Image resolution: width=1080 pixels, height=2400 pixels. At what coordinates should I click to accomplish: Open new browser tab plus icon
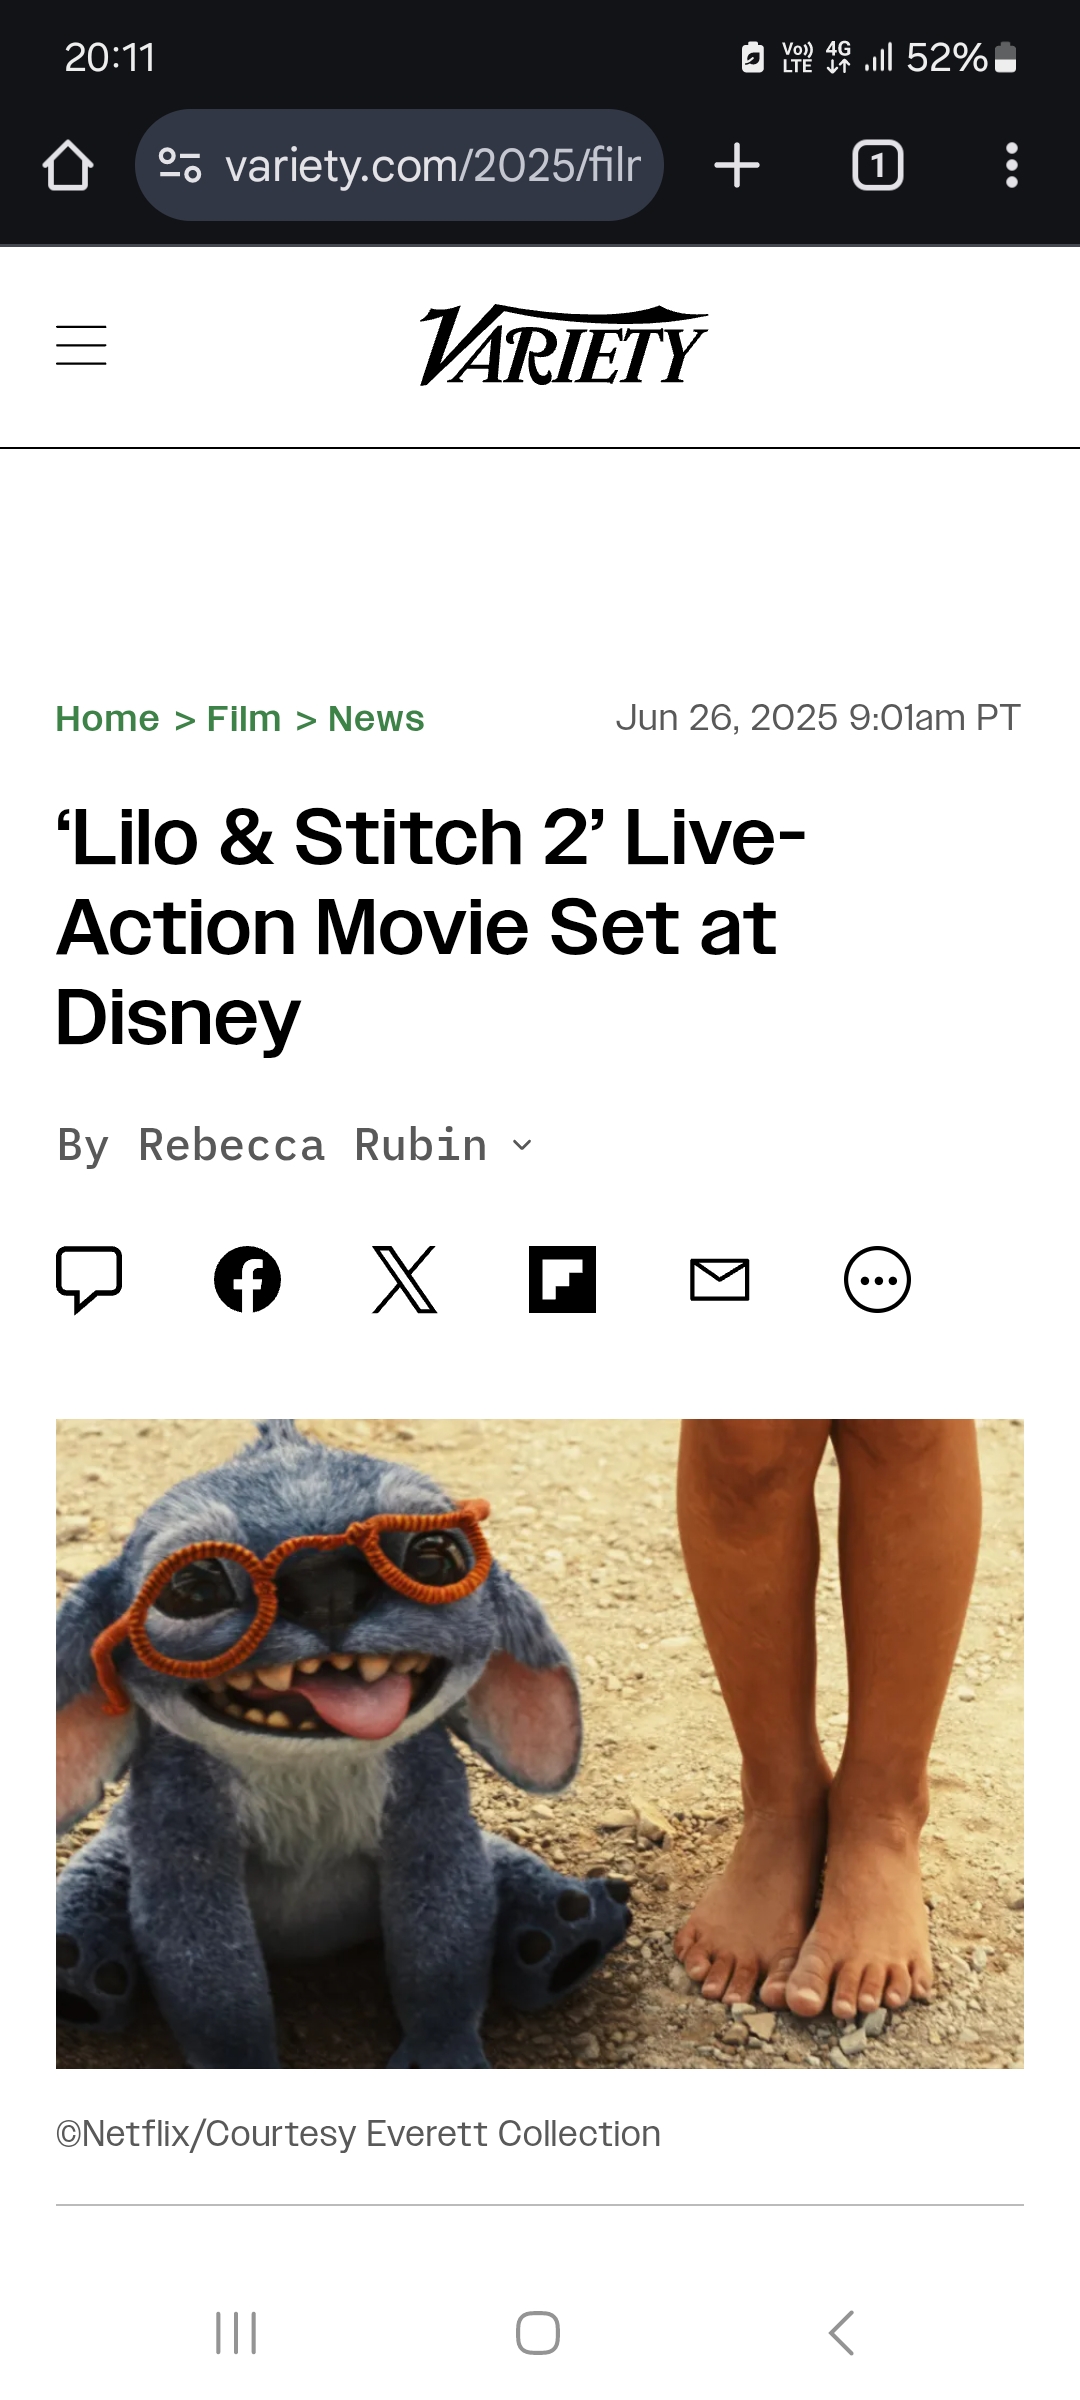pyautogui.click(x=737, y=165)
